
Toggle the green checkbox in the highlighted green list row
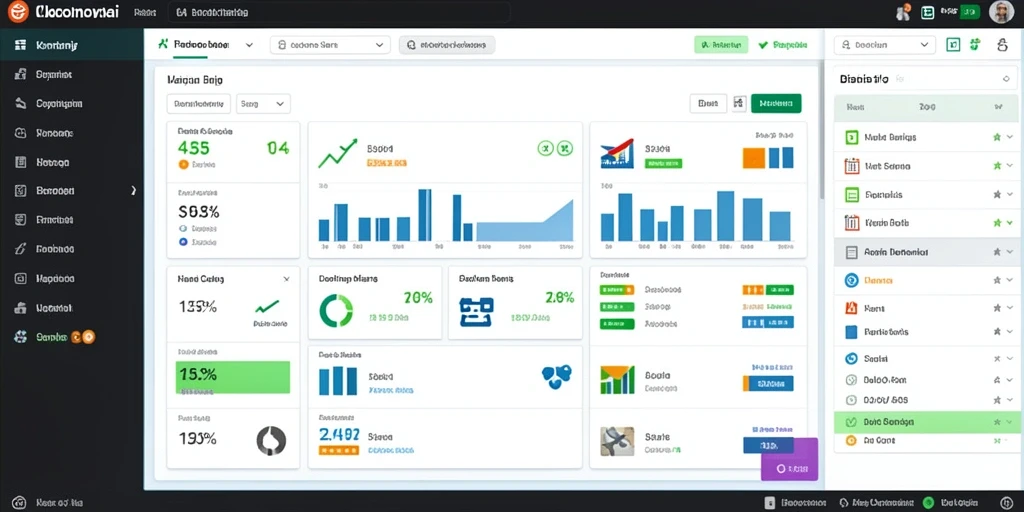[850, 422]
